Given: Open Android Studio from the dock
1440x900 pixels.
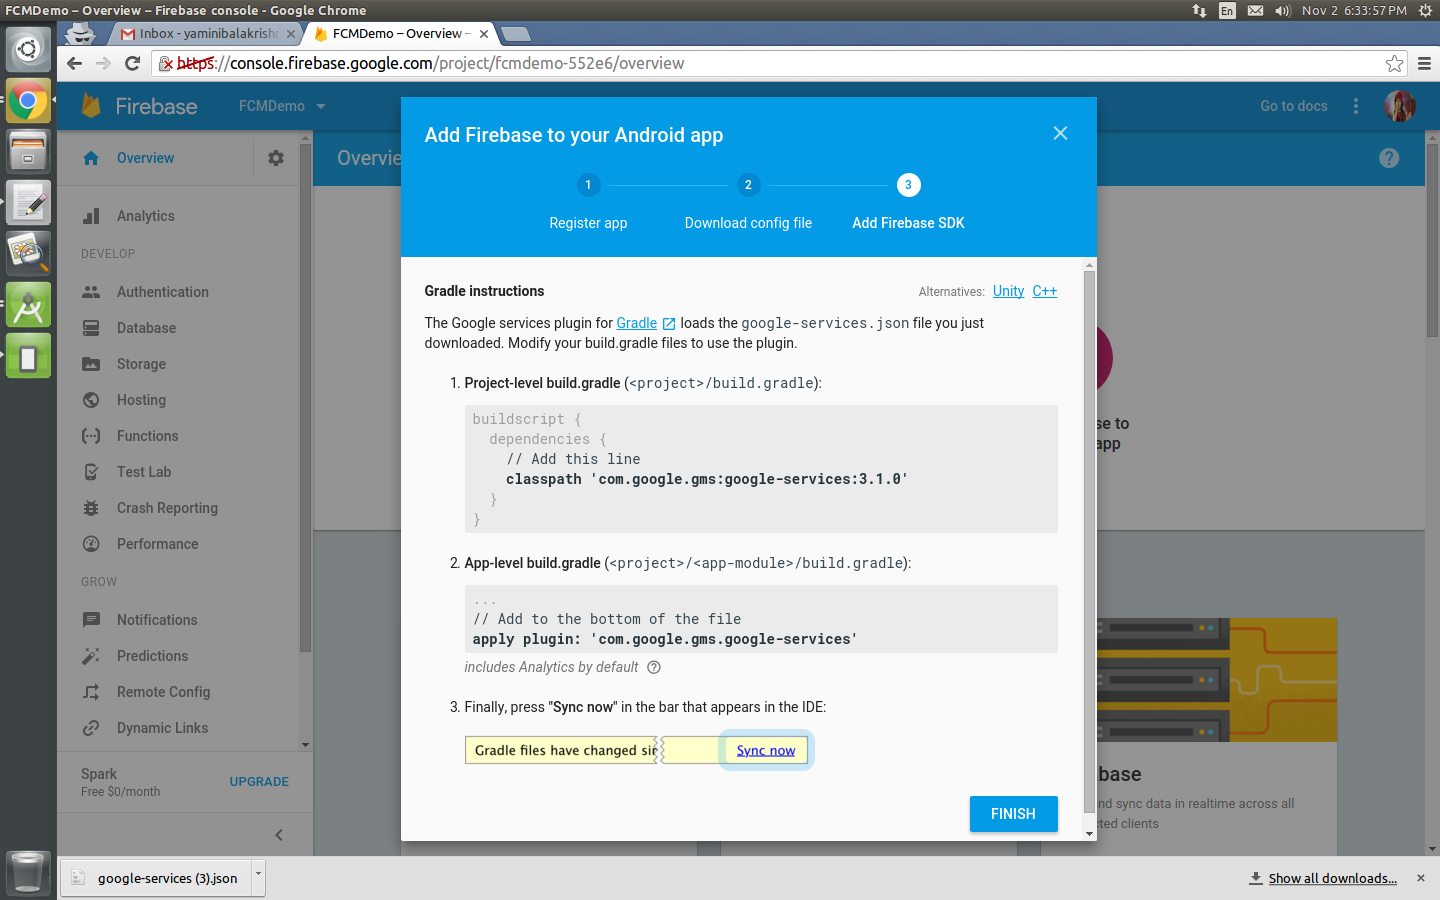Looking at the screenshot, I should (x=28, y=306).
